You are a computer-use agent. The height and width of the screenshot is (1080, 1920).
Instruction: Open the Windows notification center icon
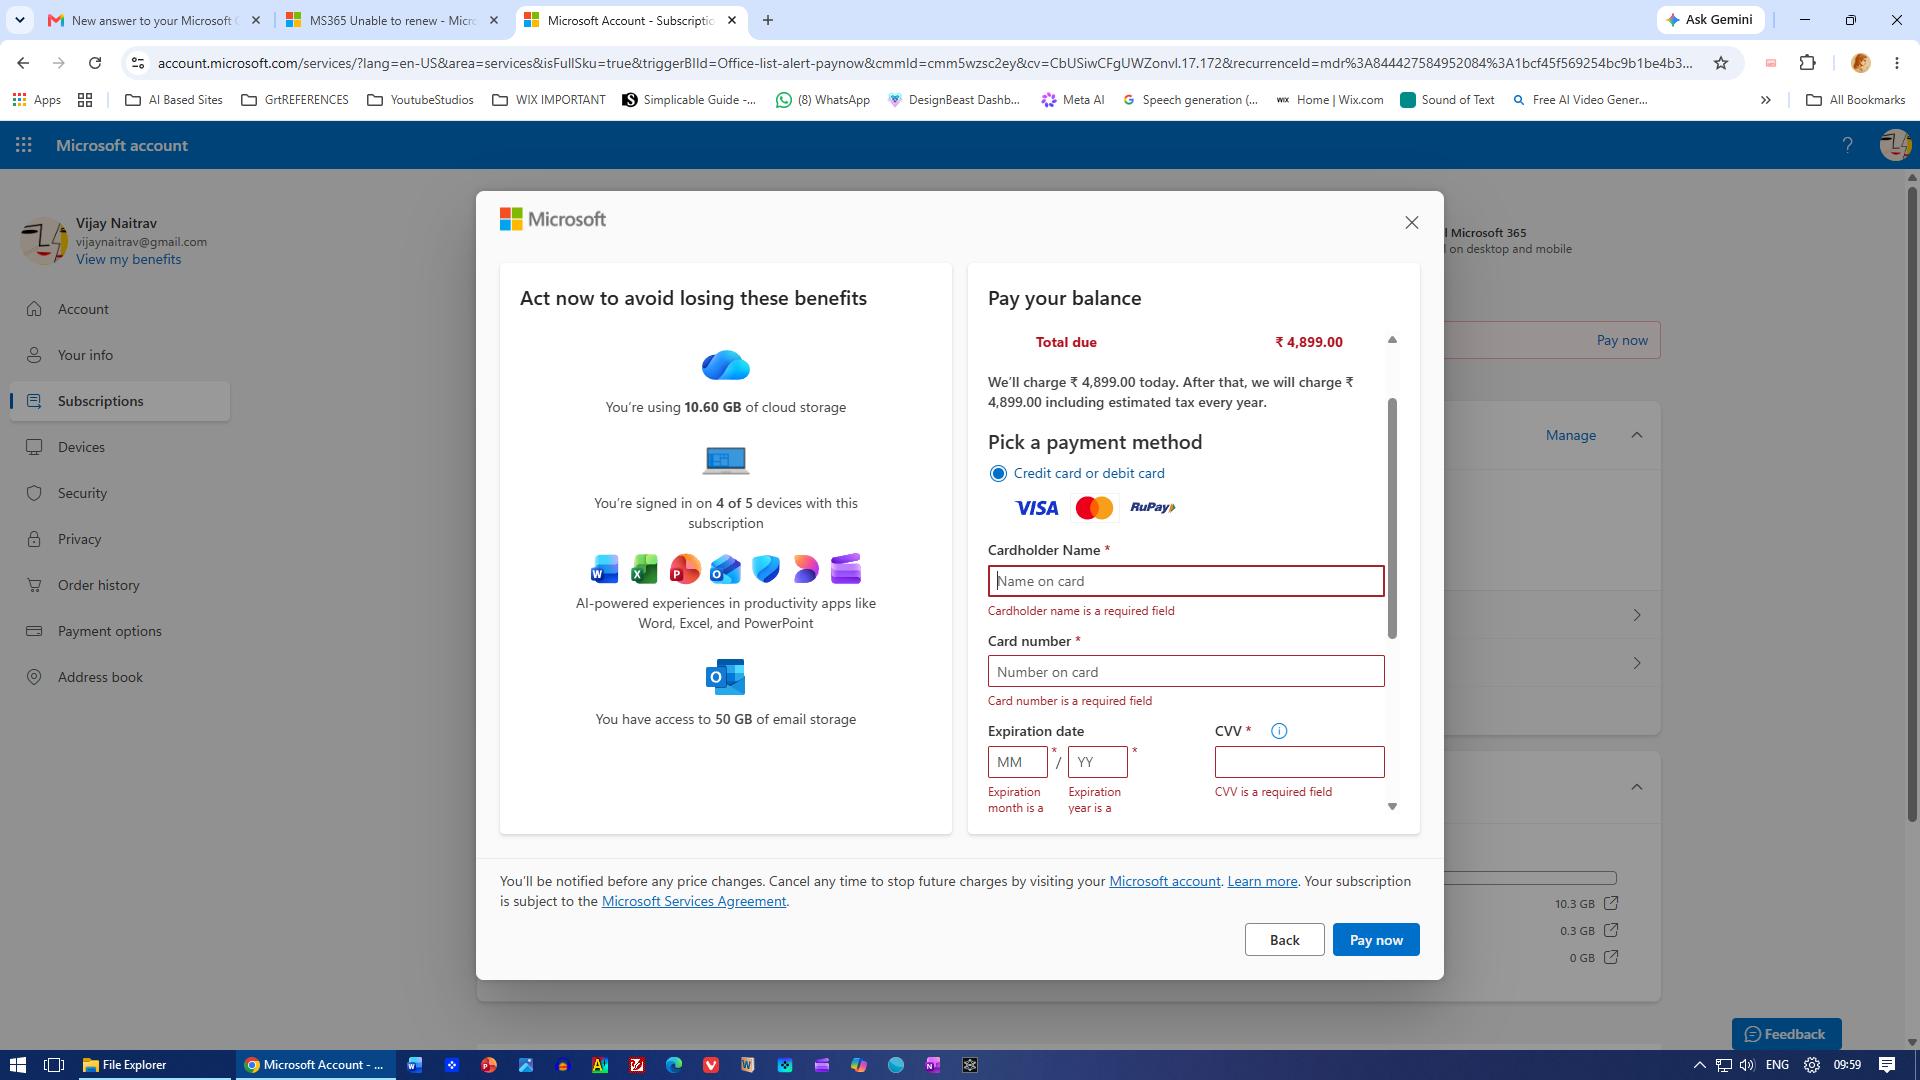click(x=1887, y=1065)
